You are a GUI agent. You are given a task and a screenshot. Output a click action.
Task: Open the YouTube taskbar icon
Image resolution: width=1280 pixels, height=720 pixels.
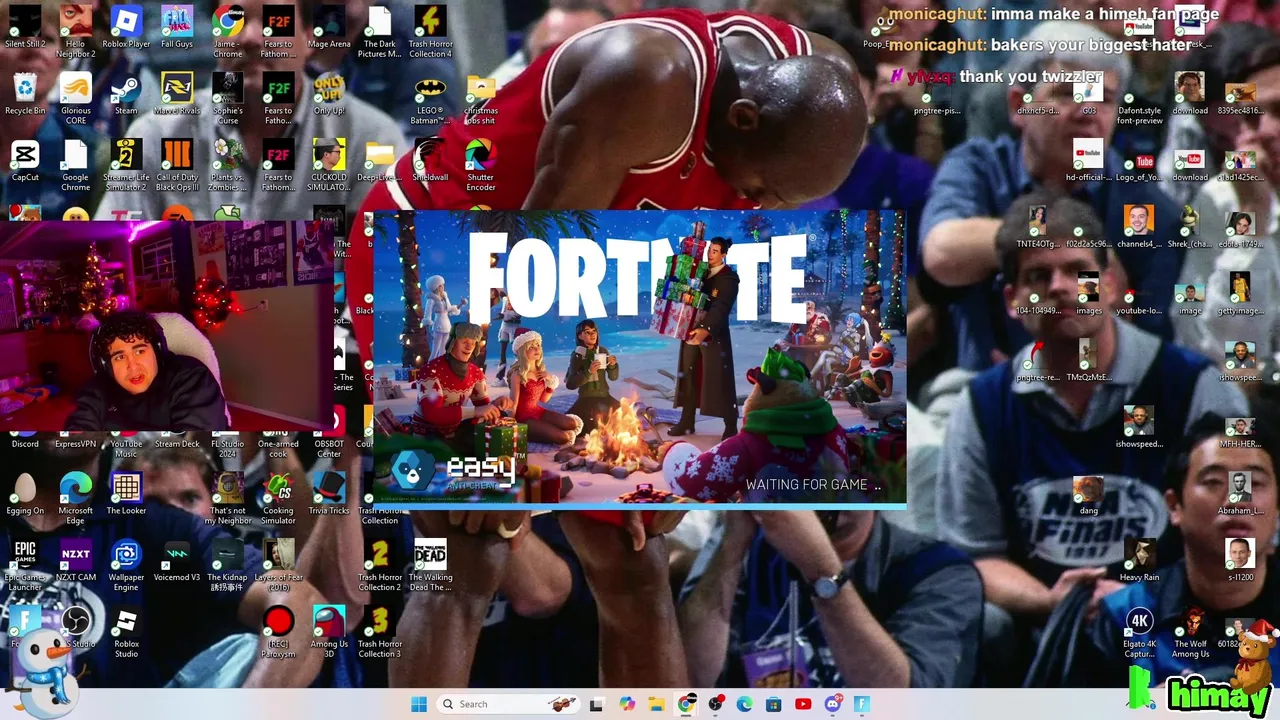(803, 704)
